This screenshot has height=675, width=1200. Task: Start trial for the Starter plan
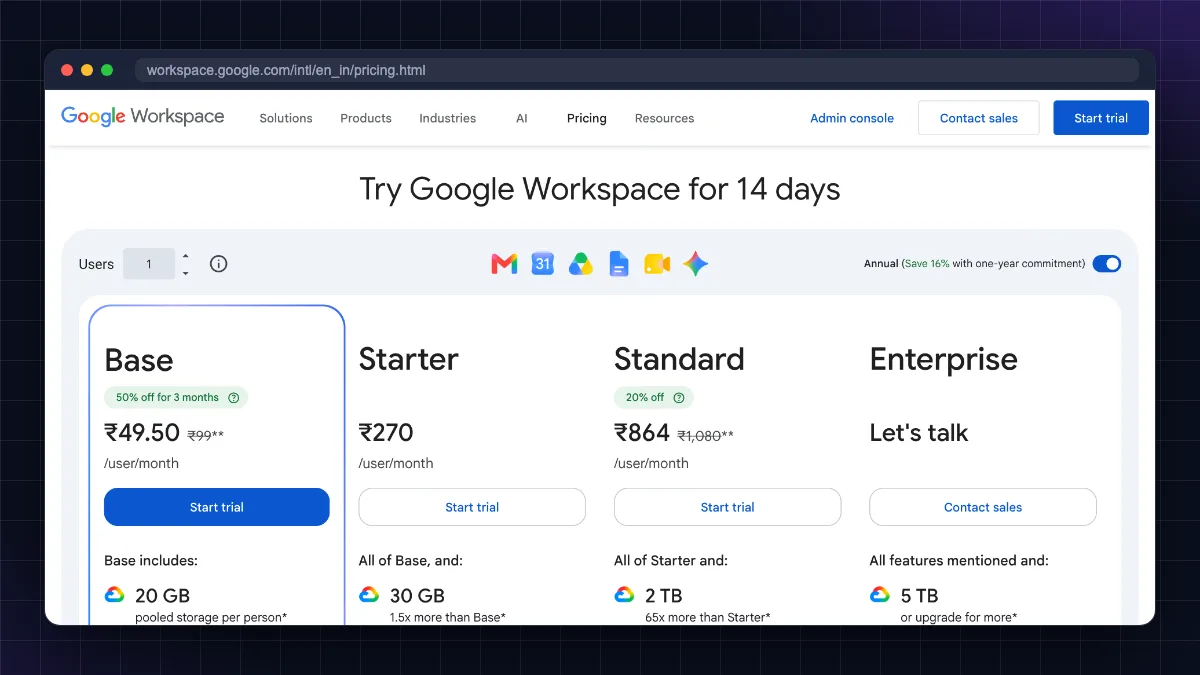472,507
